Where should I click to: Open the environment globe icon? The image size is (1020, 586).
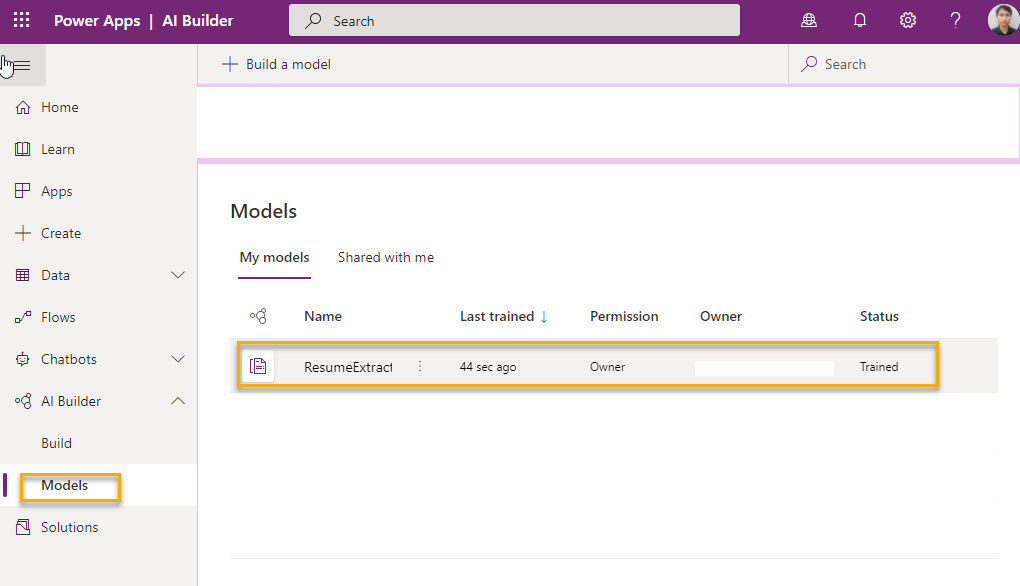(x=809, y=21)
